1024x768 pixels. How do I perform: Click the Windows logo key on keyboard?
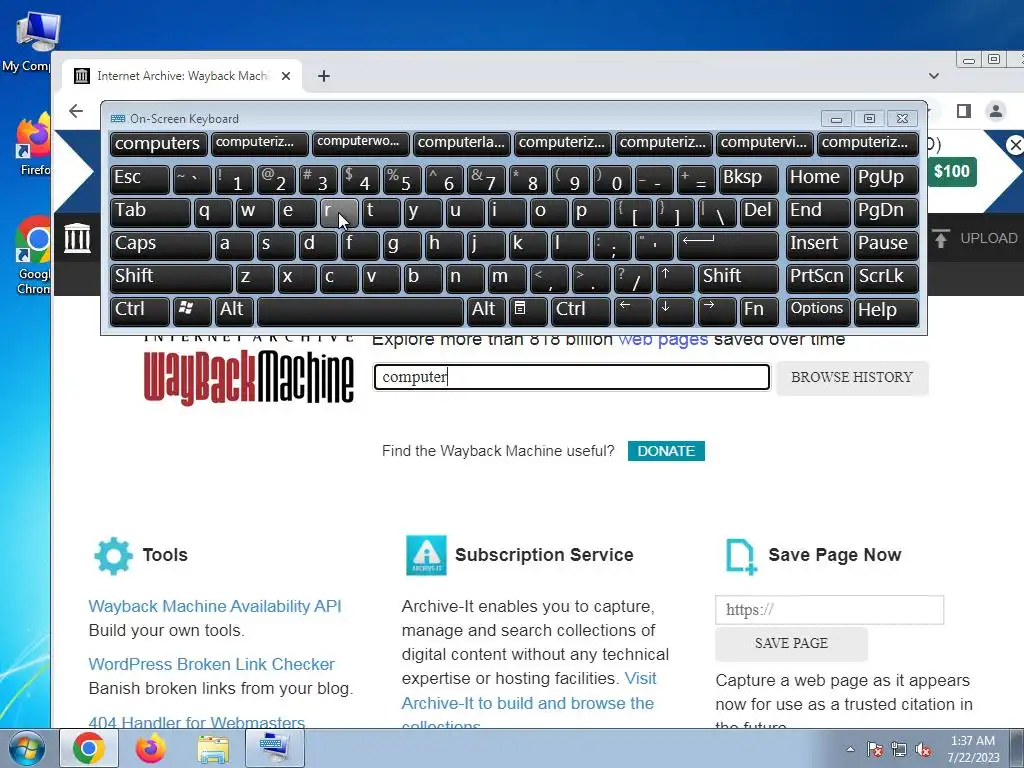point(192,310)
